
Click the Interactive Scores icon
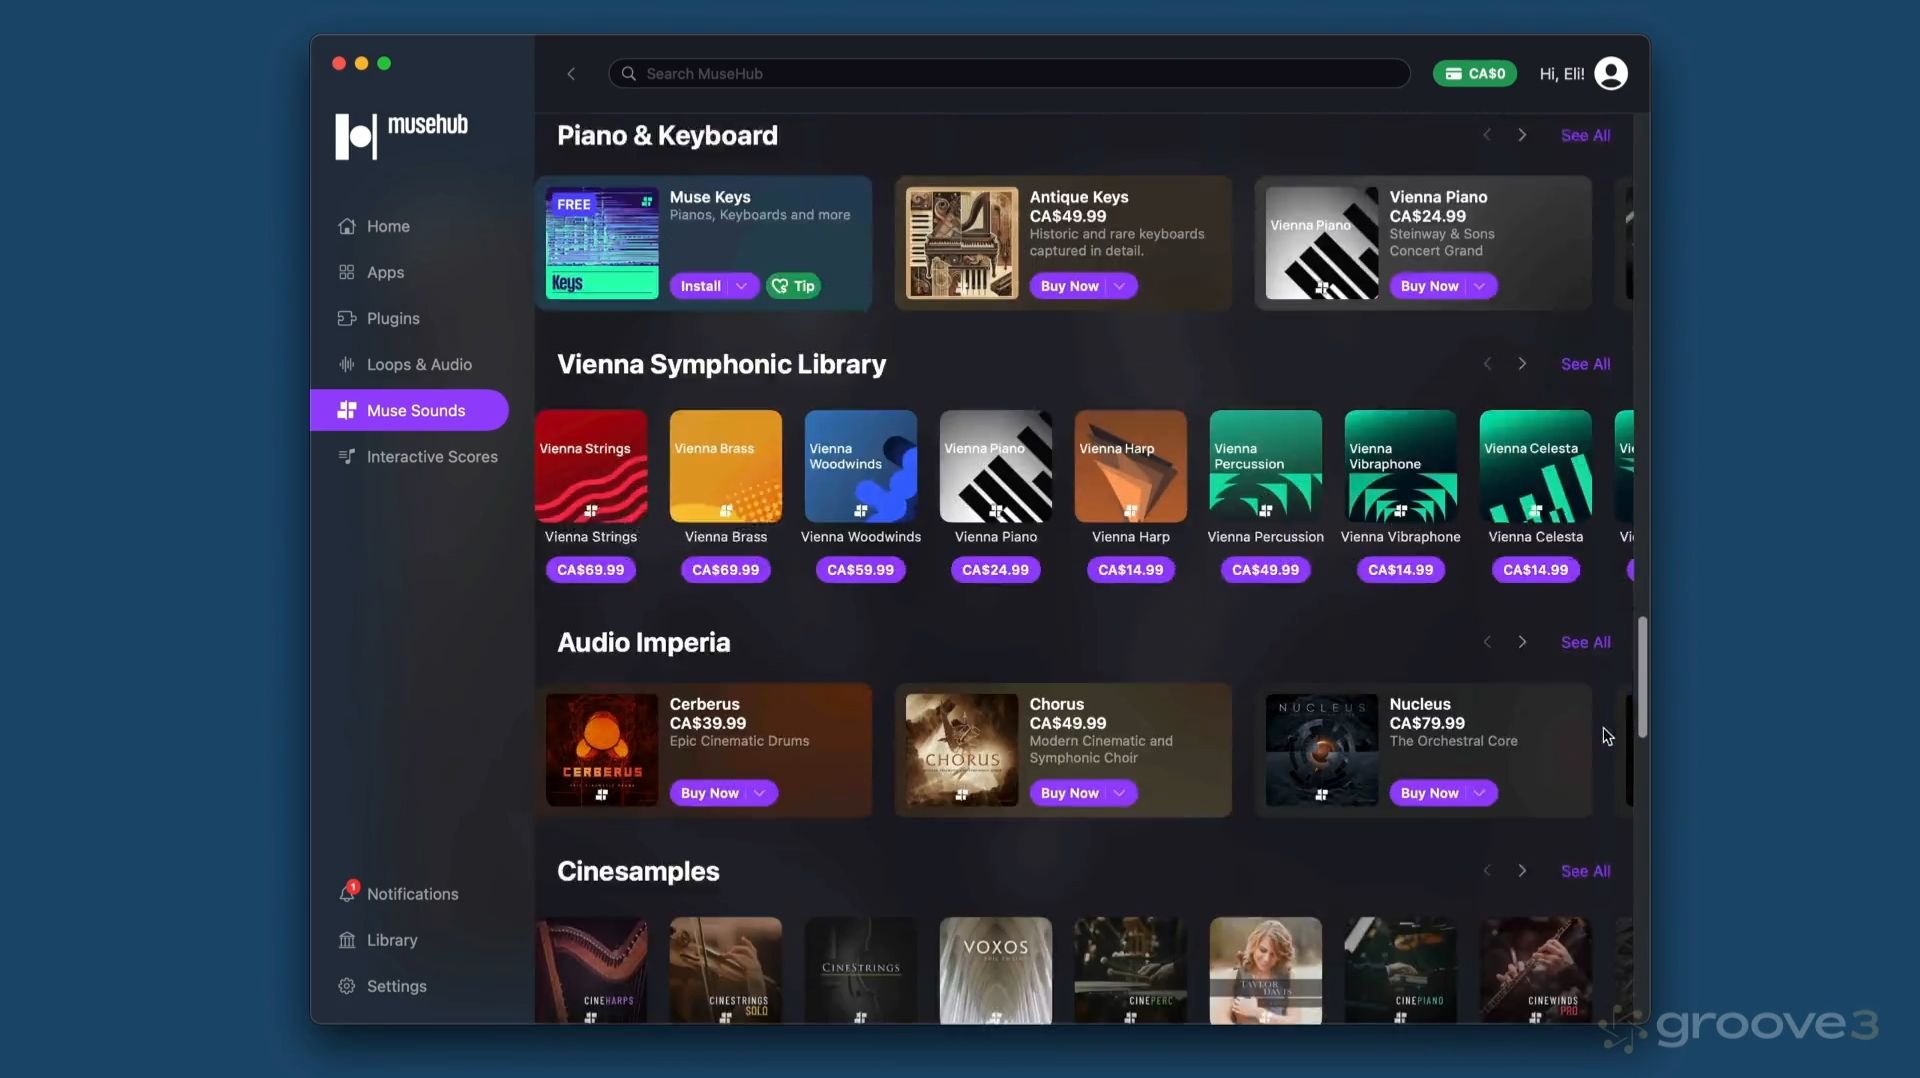point(347,456)
